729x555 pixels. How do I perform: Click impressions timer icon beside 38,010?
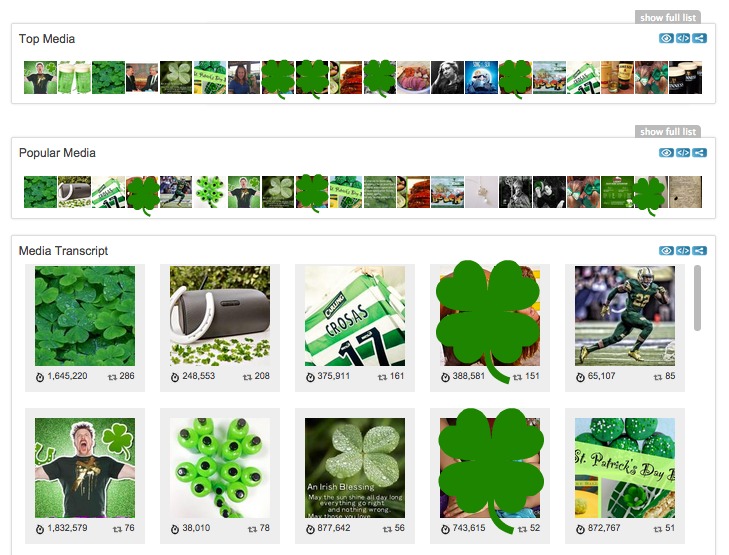tap(175, 529)
